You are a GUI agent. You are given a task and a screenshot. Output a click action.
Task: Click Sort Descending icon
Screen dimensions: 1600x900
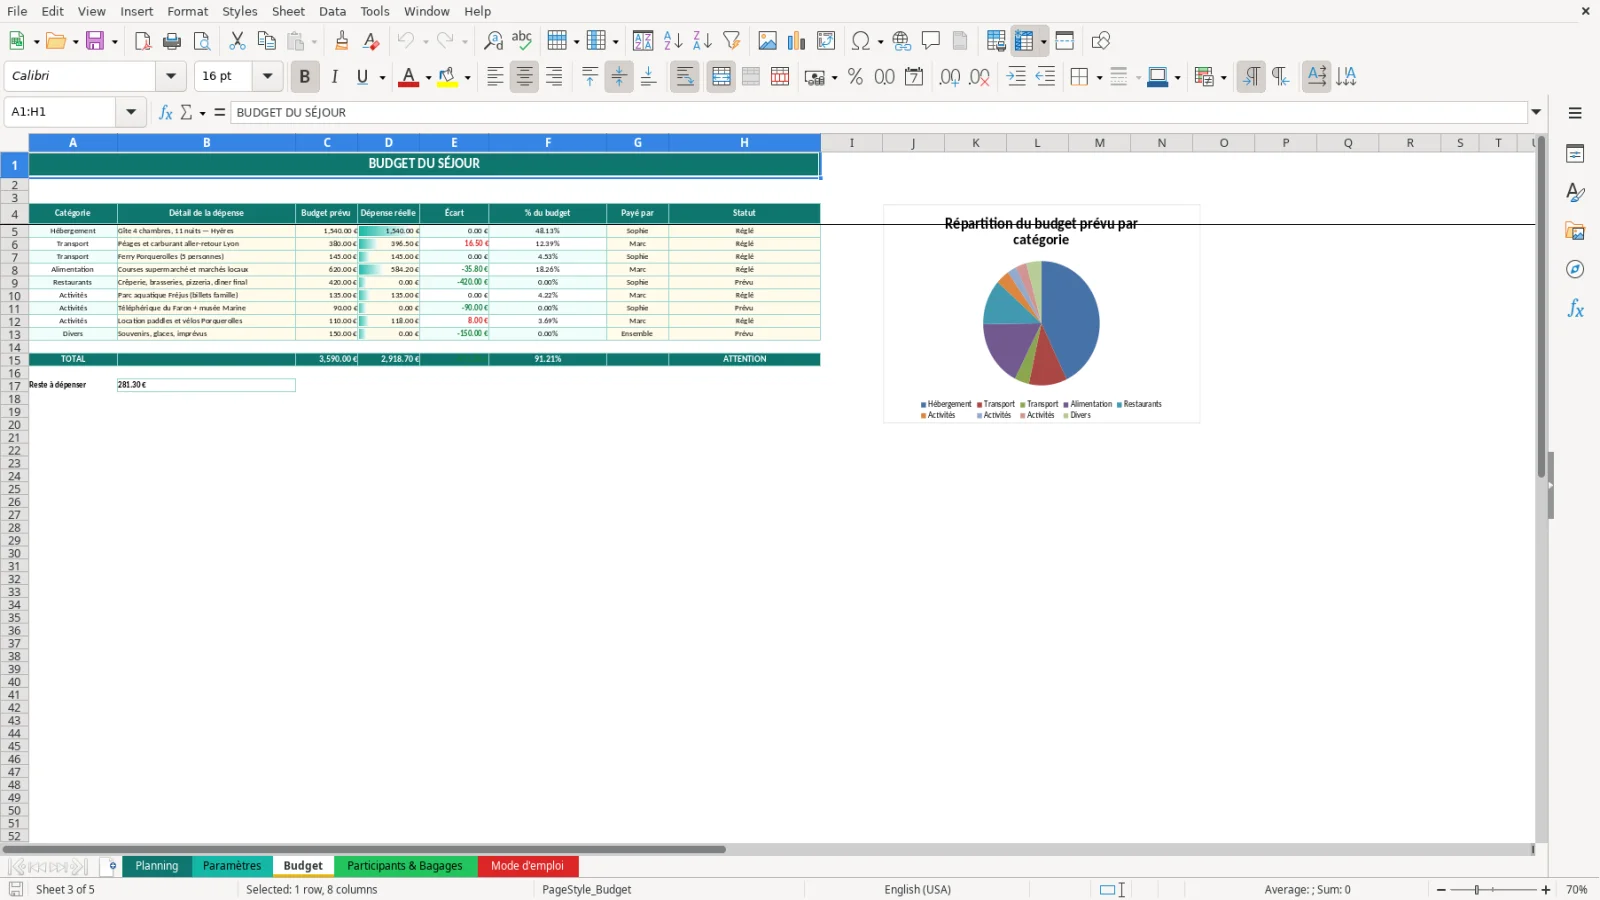[x=702, y=41]
